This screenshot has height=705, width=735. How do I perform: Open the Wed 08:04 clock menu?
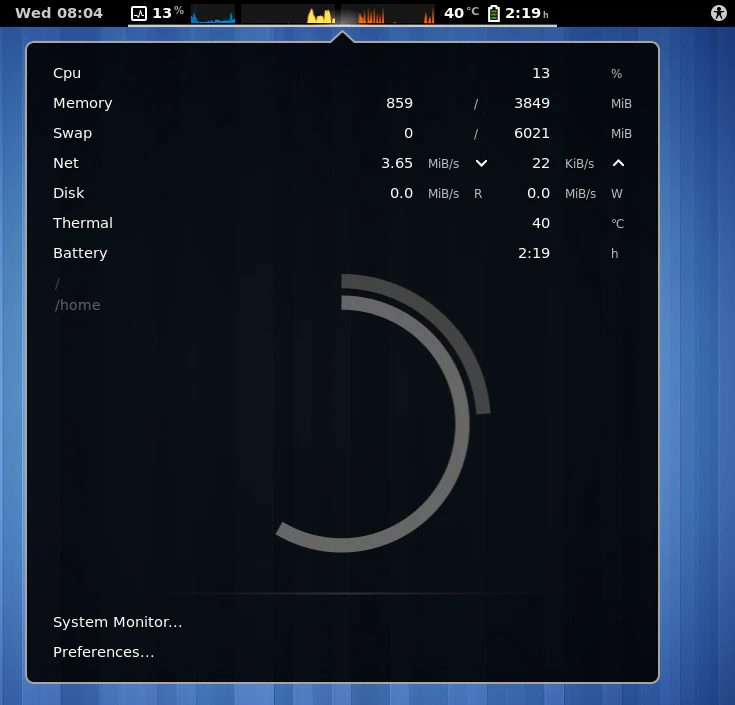[59, 13]
